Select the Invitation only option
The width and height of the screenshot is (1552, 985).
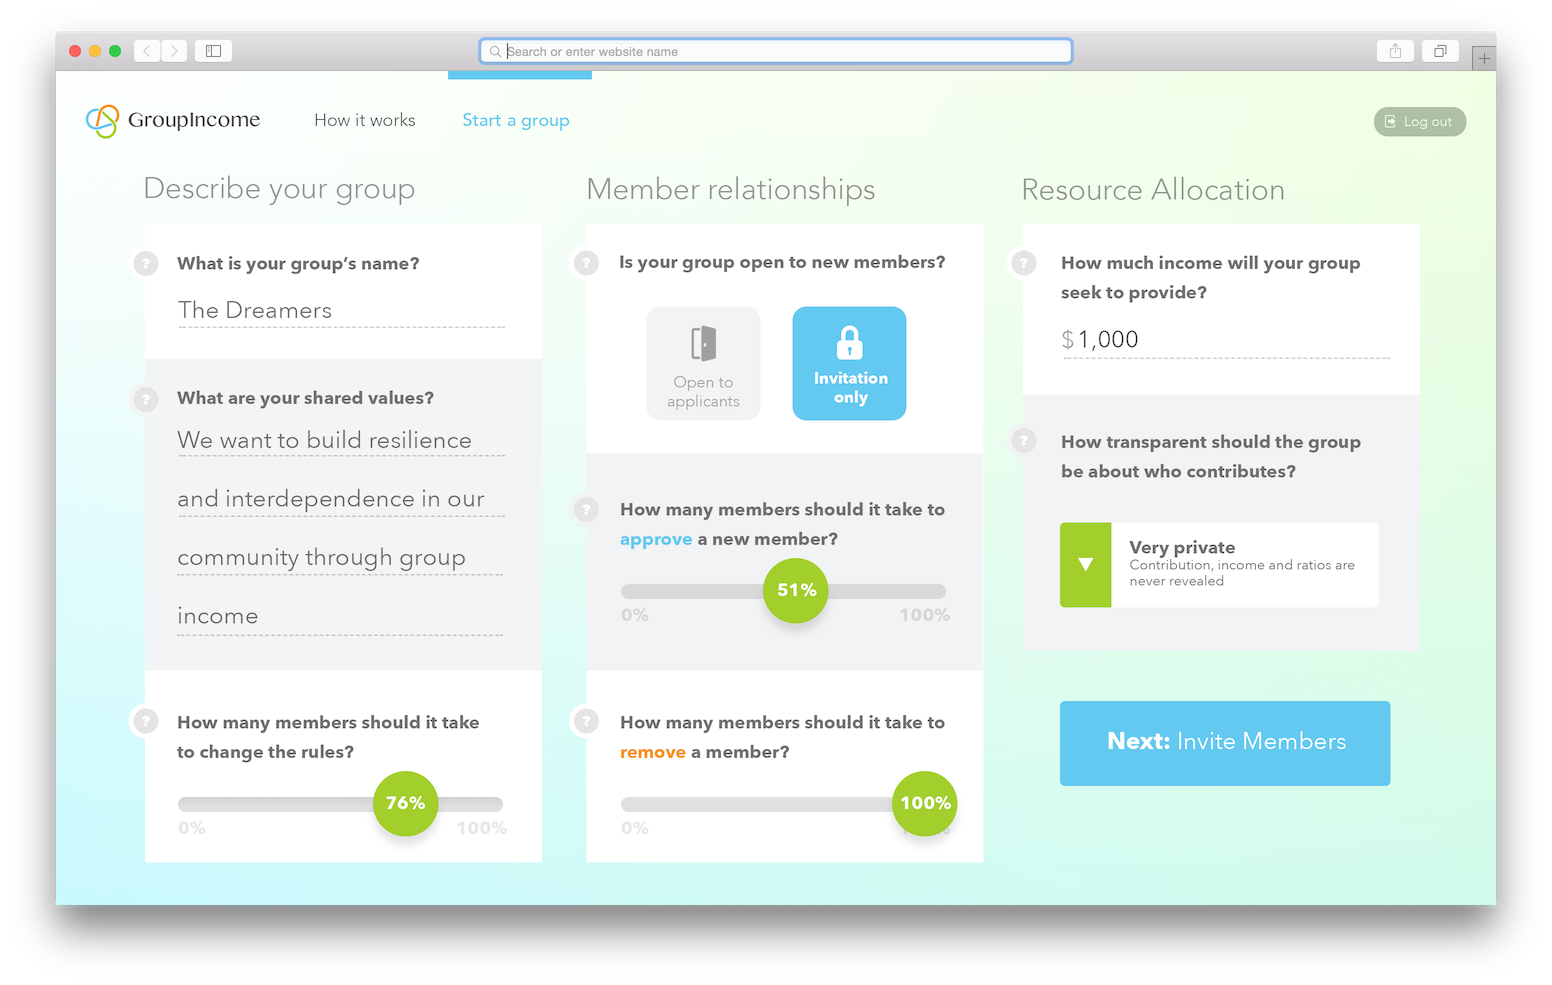point(850,363)
